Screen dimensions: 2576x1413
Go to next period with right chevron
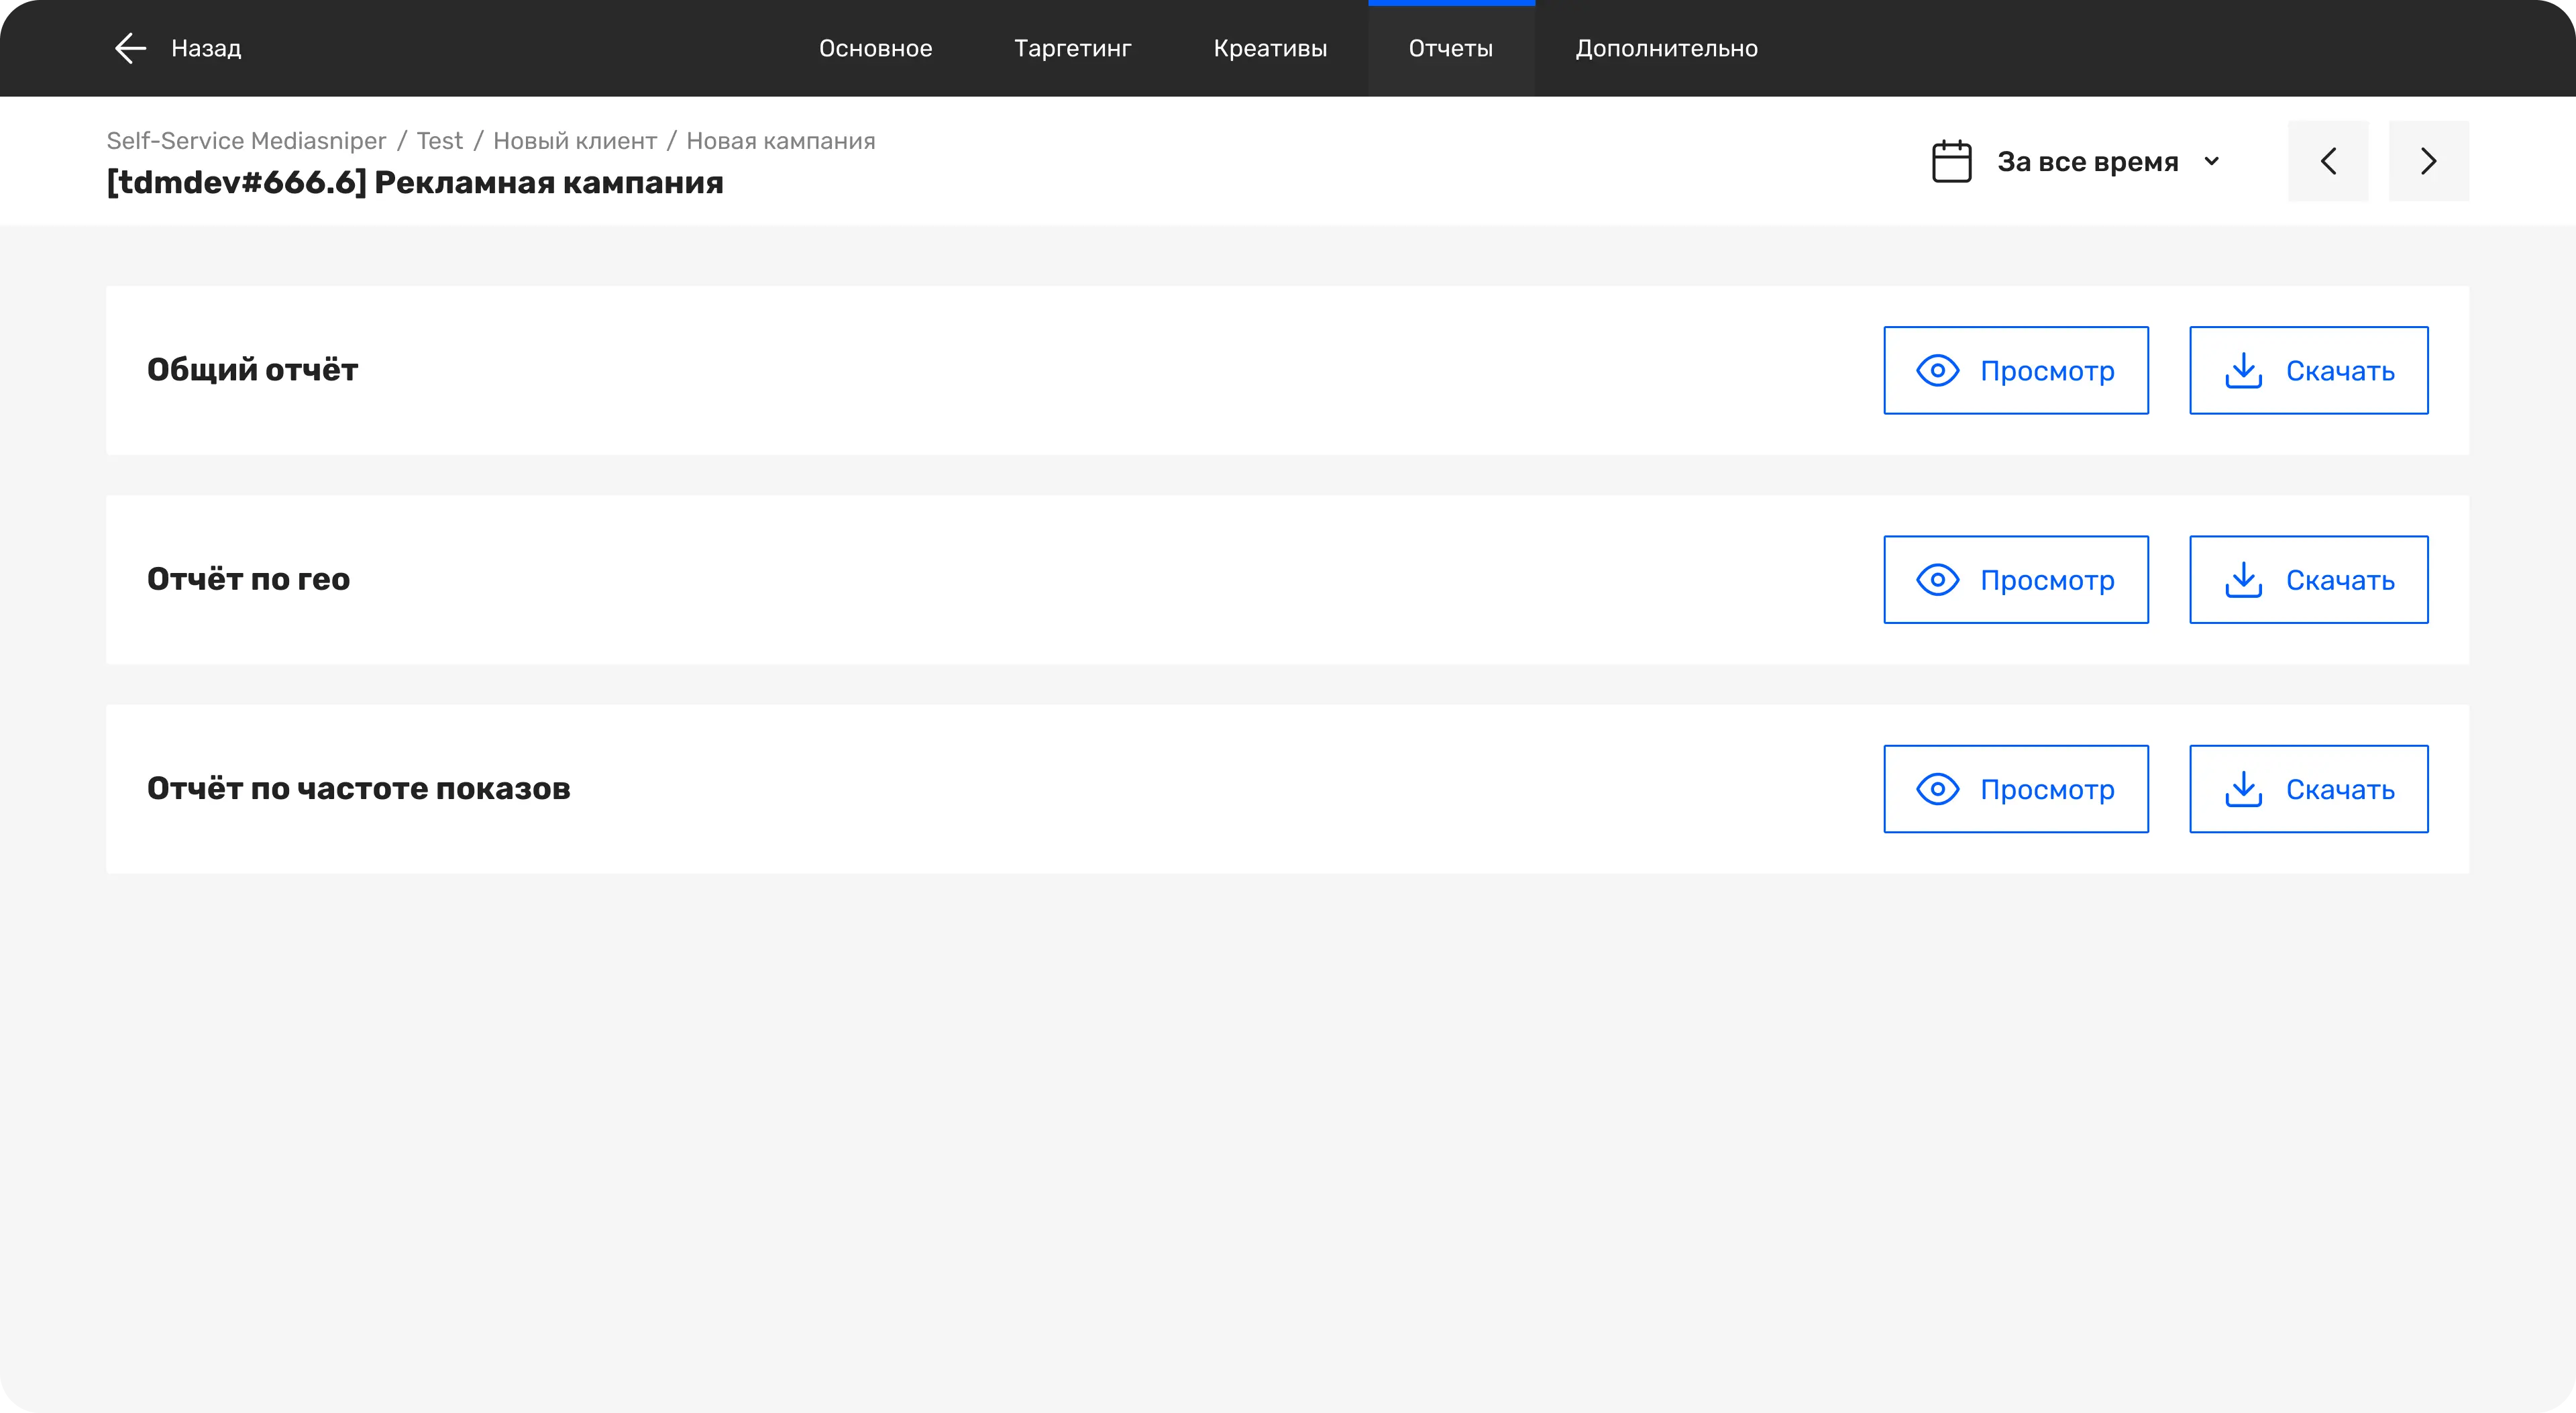2428,162
